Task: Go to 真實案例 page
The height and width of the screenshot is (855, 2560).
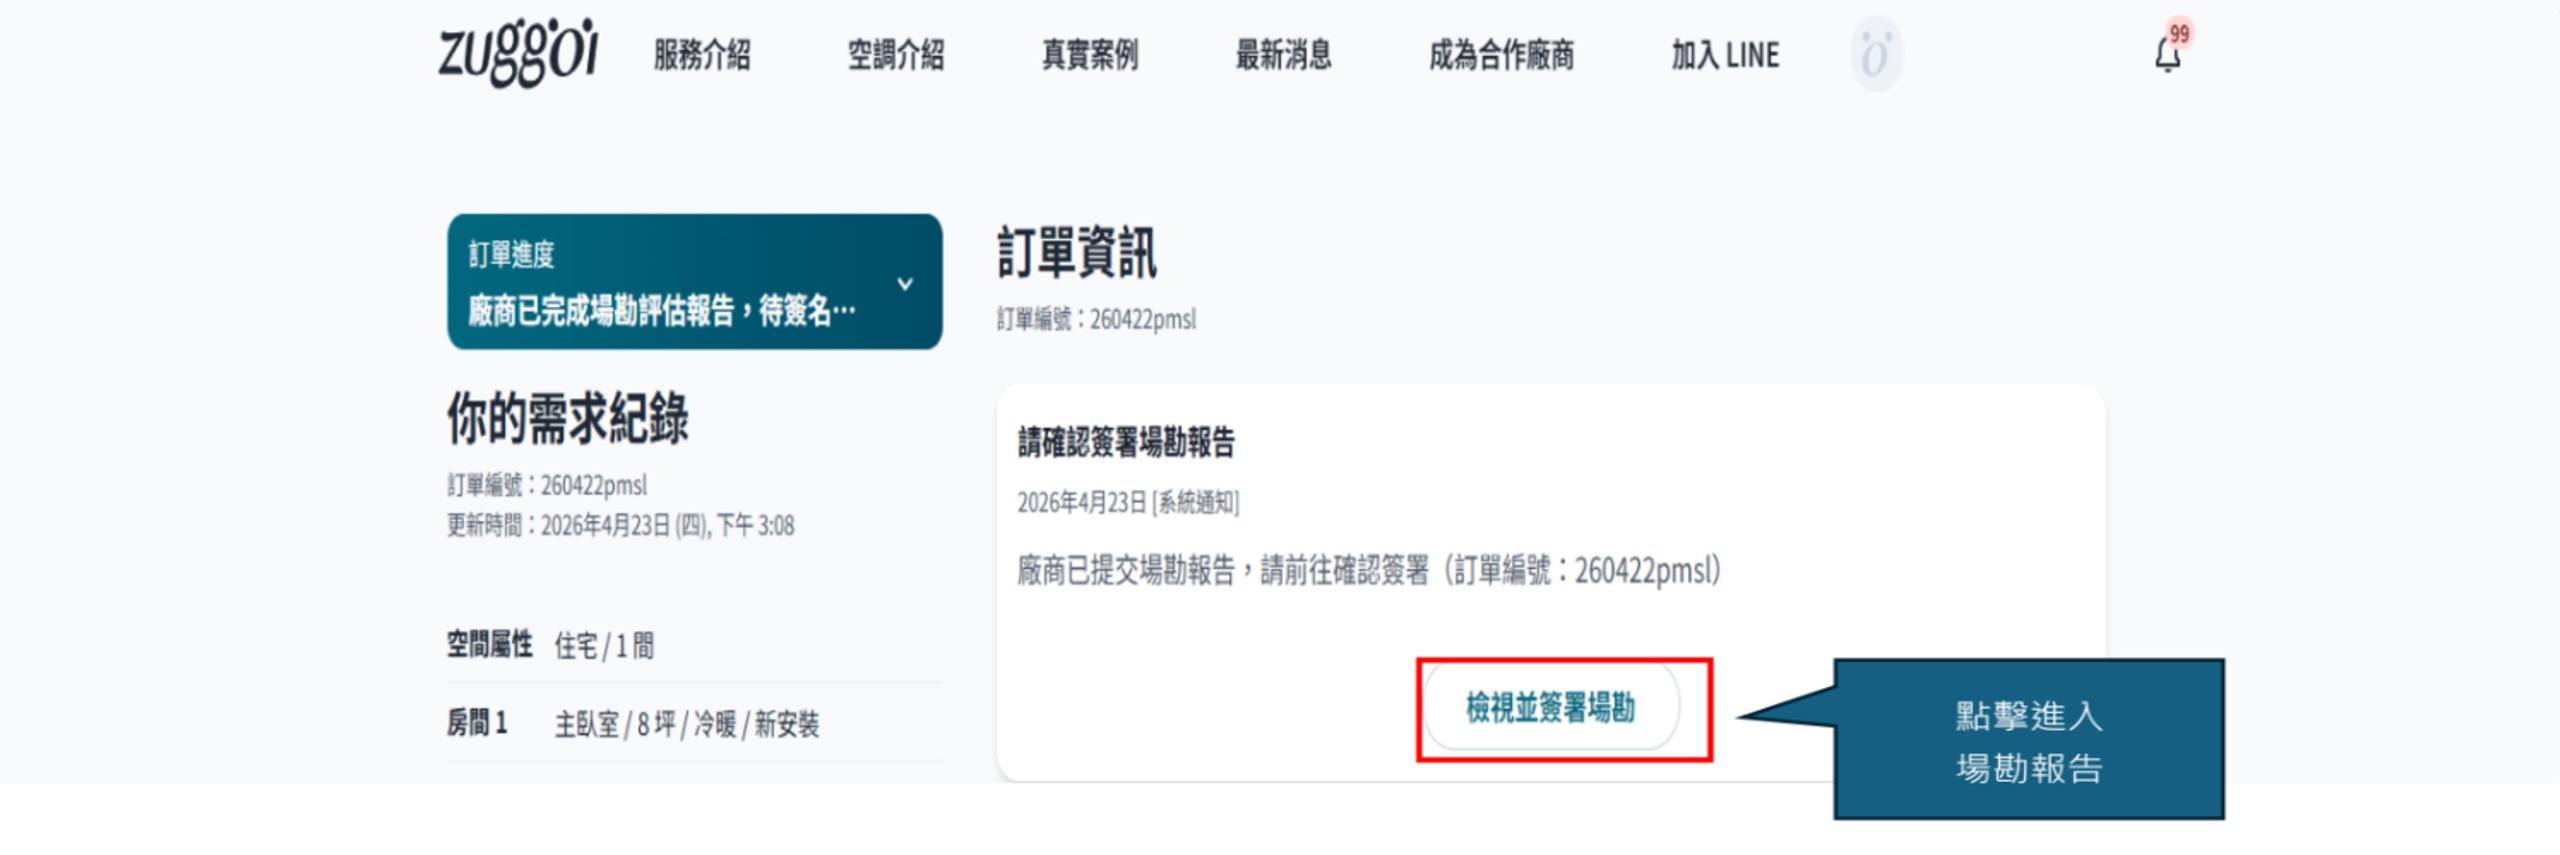Action: tap(1090, 55)
